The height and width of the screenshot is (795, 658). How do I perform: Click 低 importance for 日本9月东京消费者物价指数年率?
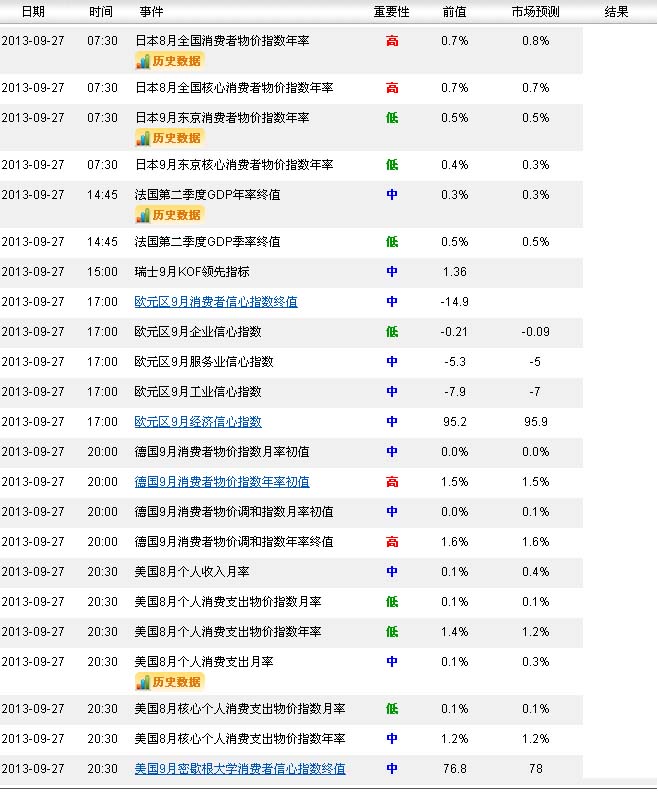[x=392, y=118]
